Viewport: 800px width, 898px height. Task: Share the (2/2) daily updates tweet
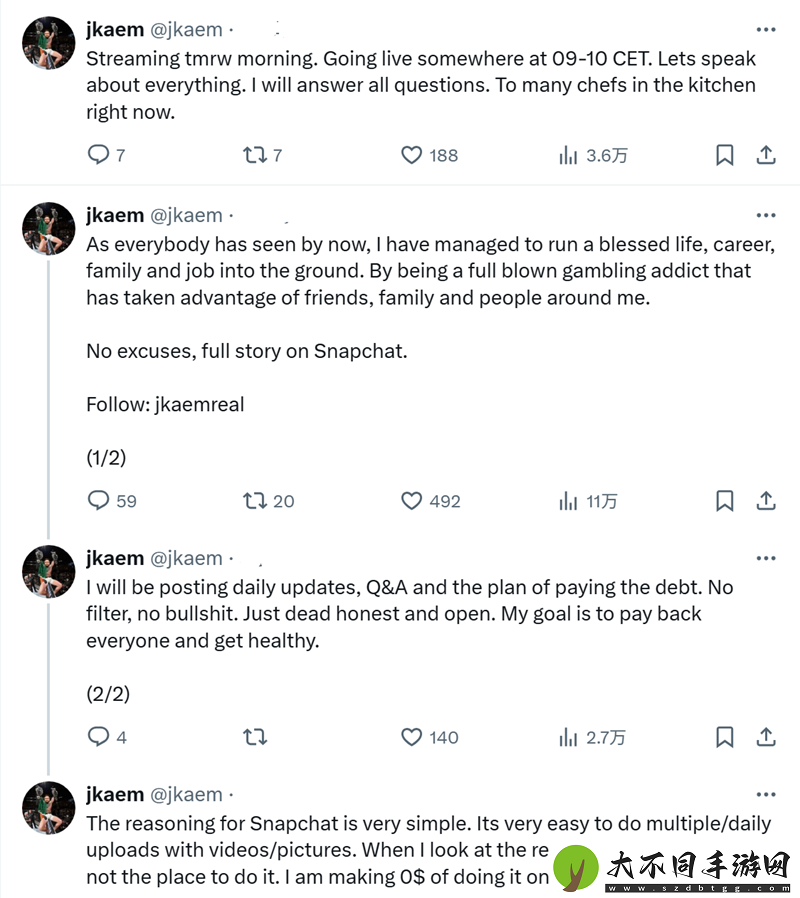click(x=766, y=736)
